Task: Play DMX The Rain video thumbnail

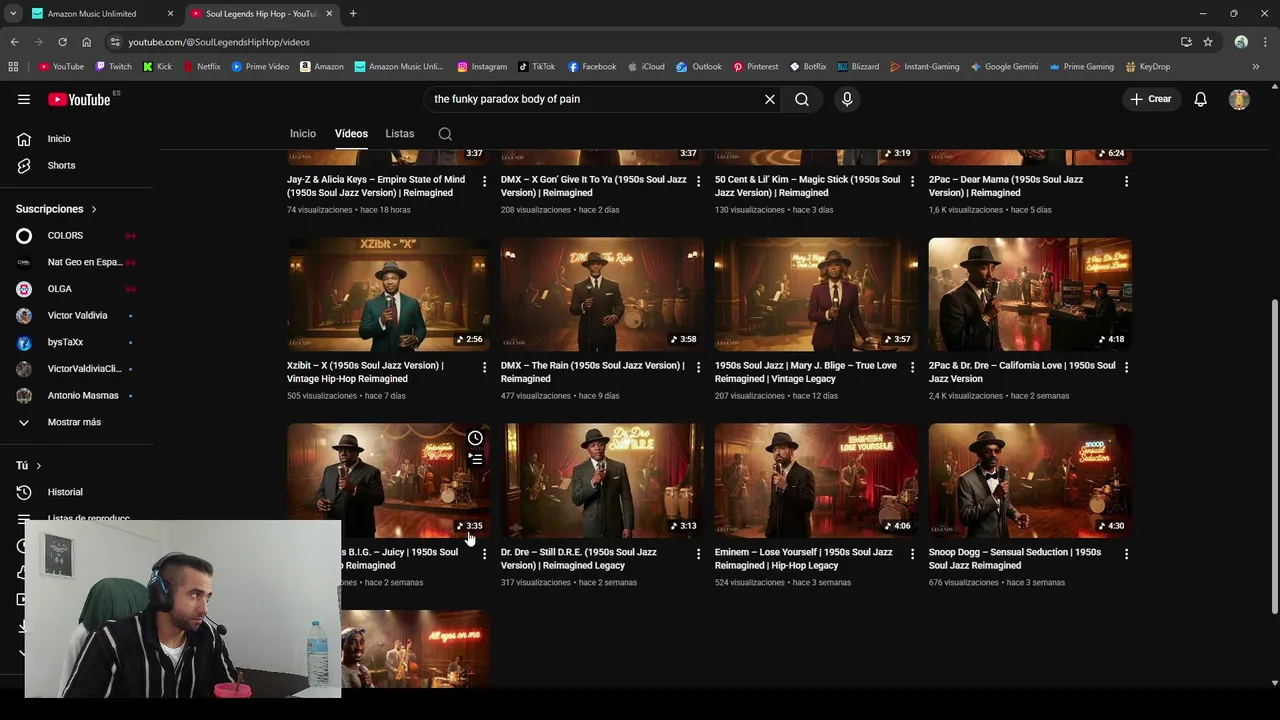Action: (602, 293)
